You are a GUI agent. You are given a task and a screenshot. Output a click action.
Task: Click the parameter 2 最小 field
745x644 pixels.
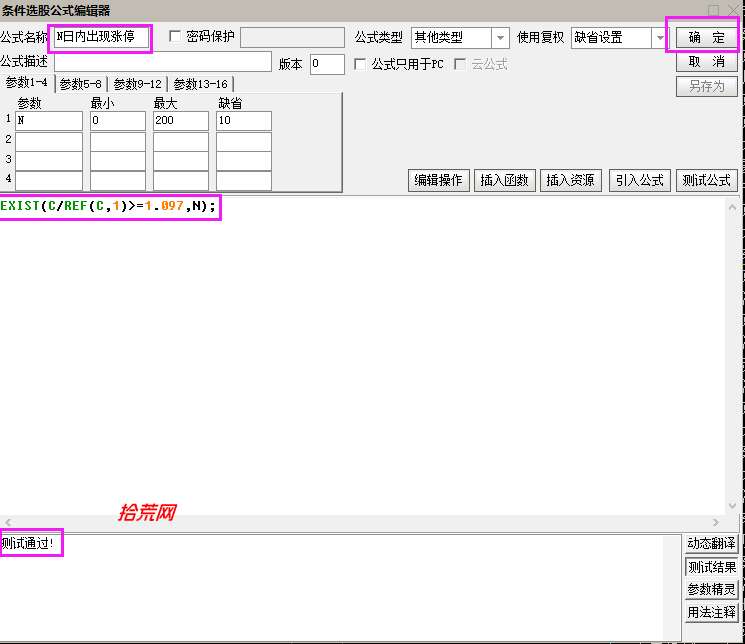[x=118, y=142]
